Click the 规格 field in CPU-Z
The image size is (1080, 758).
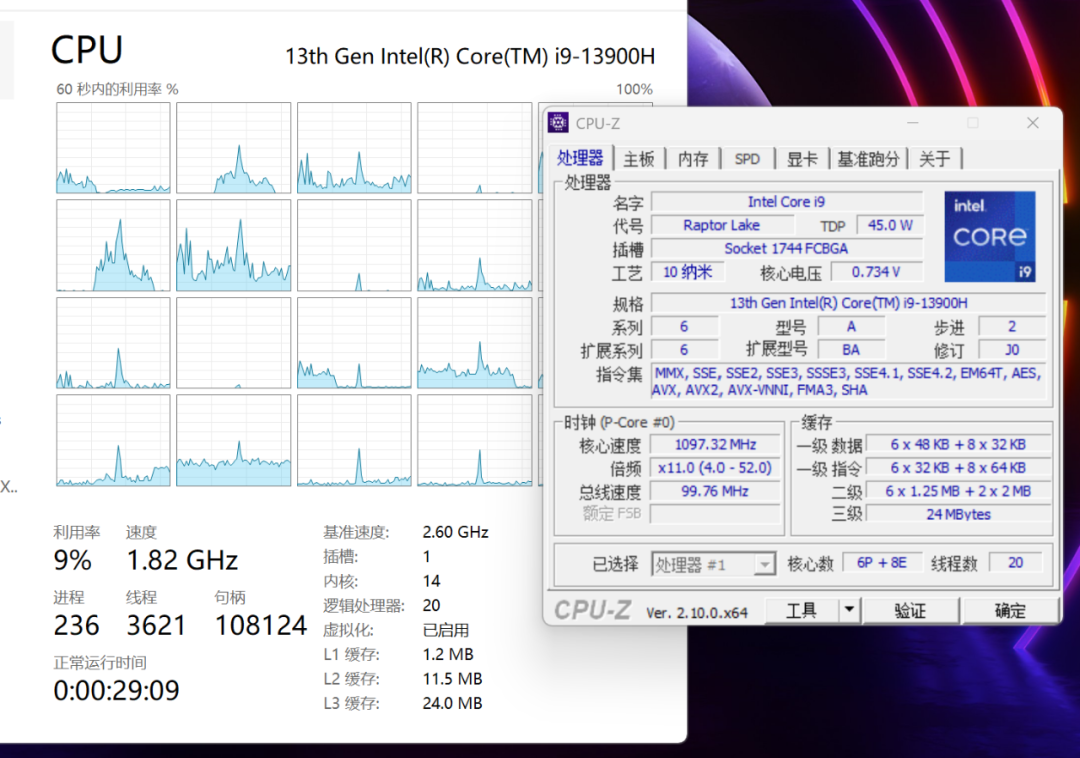pos(849,303)
